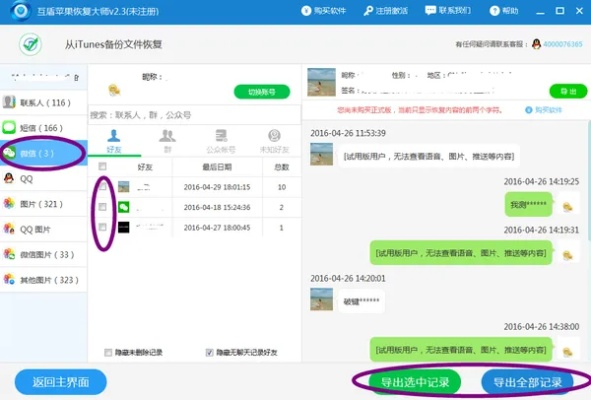This screenshot has width=591, height=400.
Task: Click the large profile photo in chat header
Action: (322, 82)
